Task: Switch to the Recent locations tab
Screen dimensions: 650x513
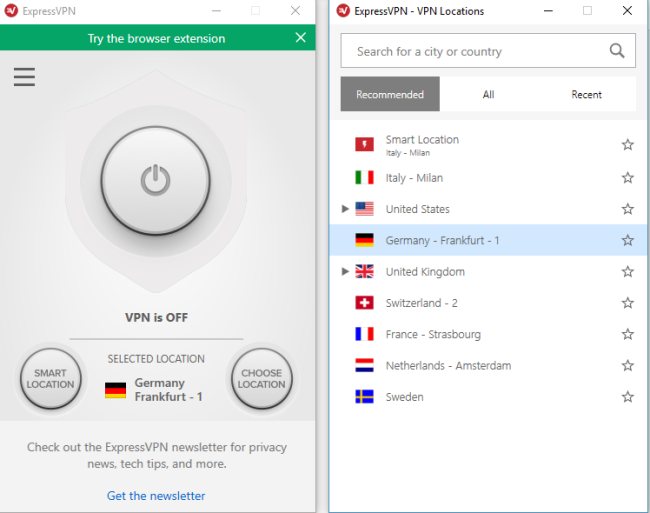Action: coord(586,95)
